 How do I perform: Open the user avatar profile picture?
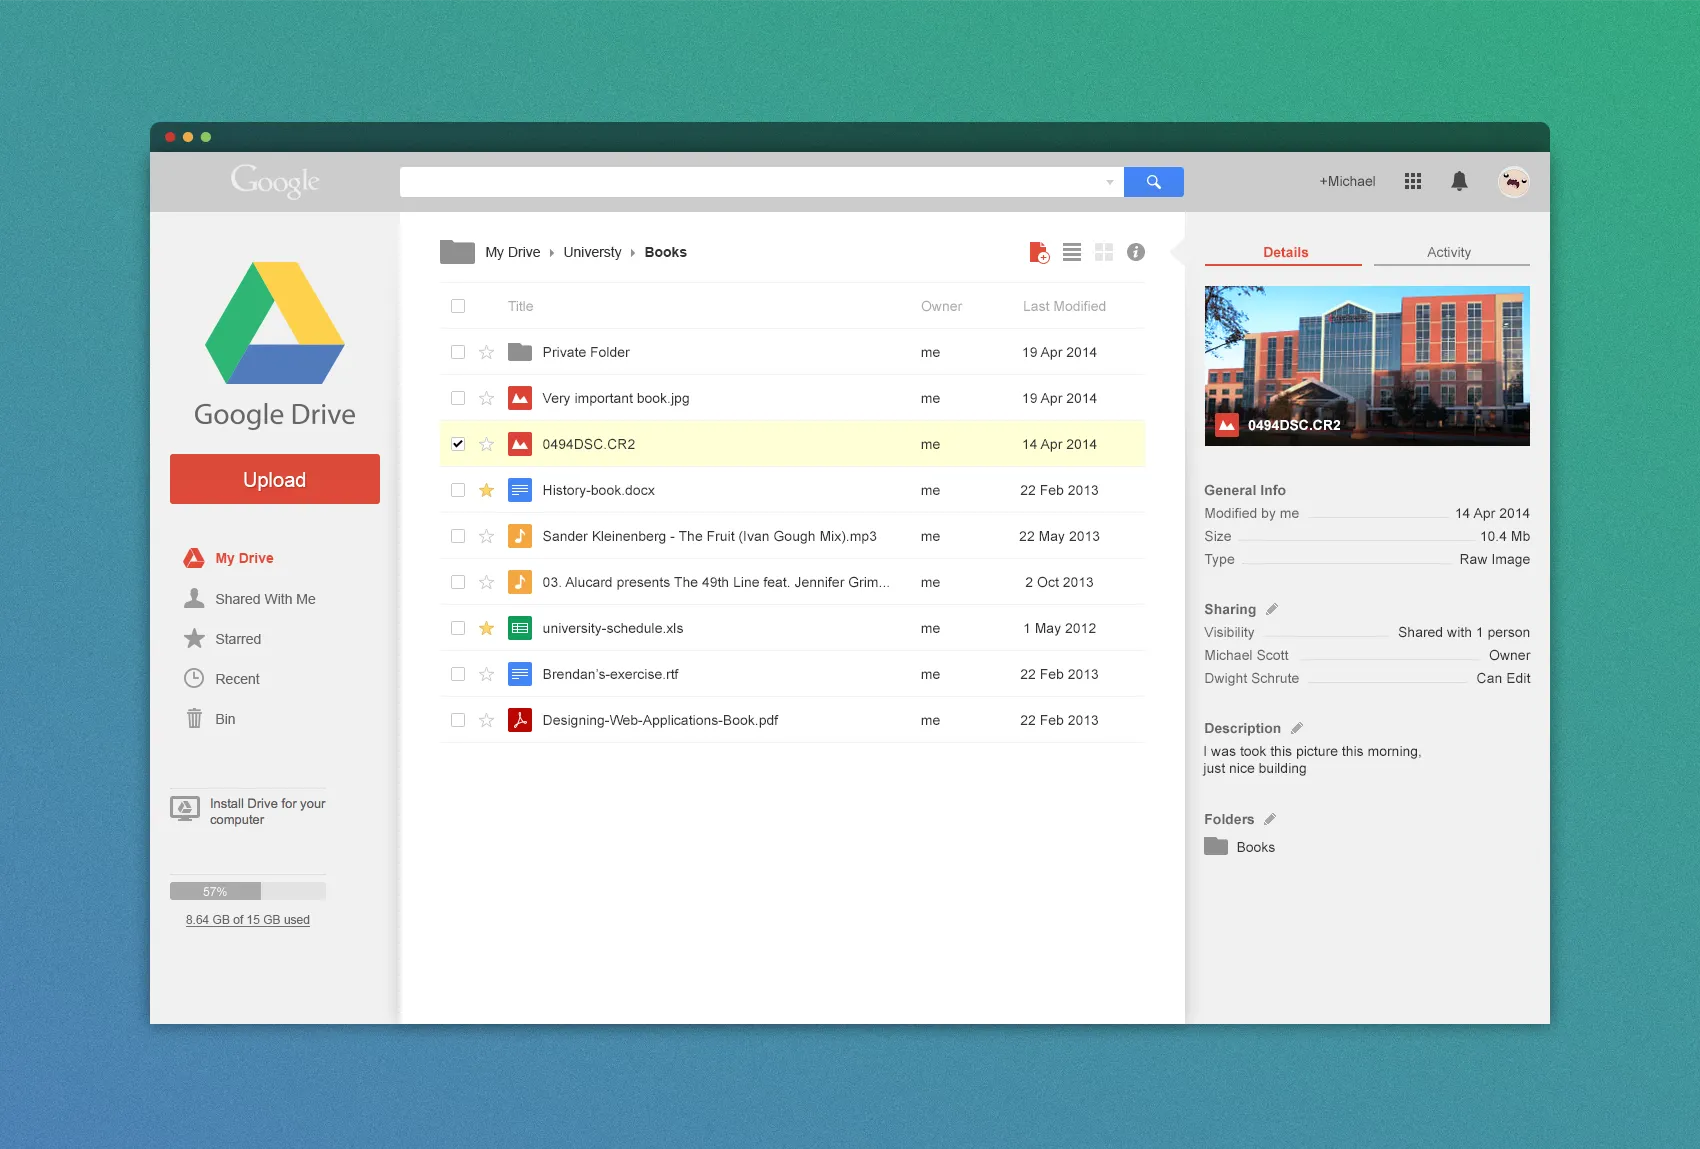pos(1514,181)
